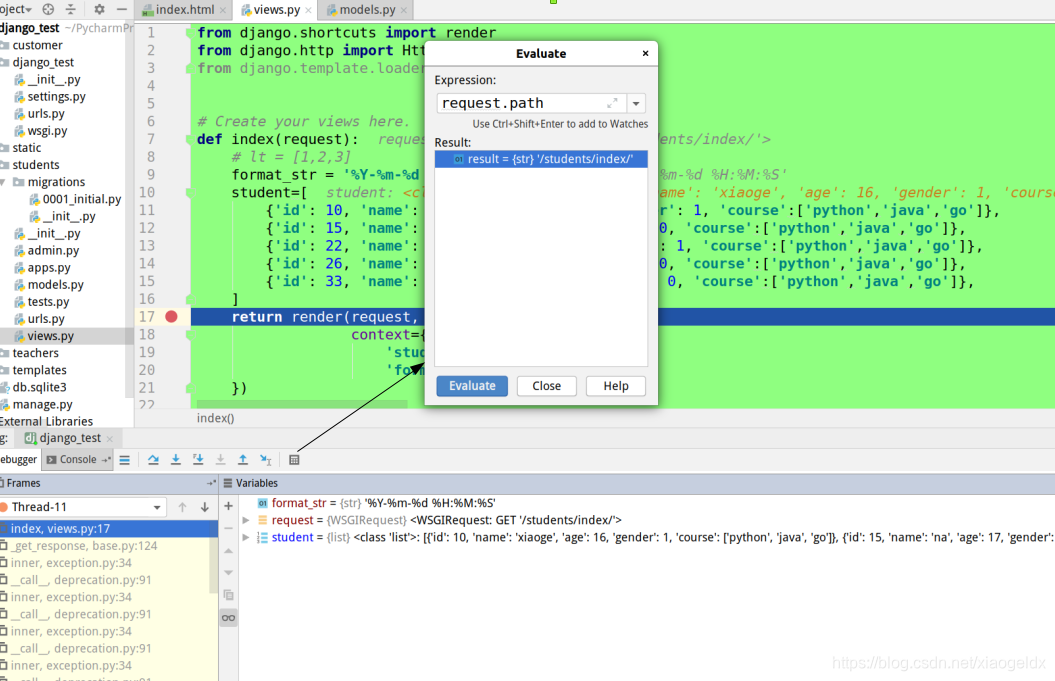Toggle Show Watches glasses button
1055x681 pixels.
pyautogui.click(x=229, y=618)
